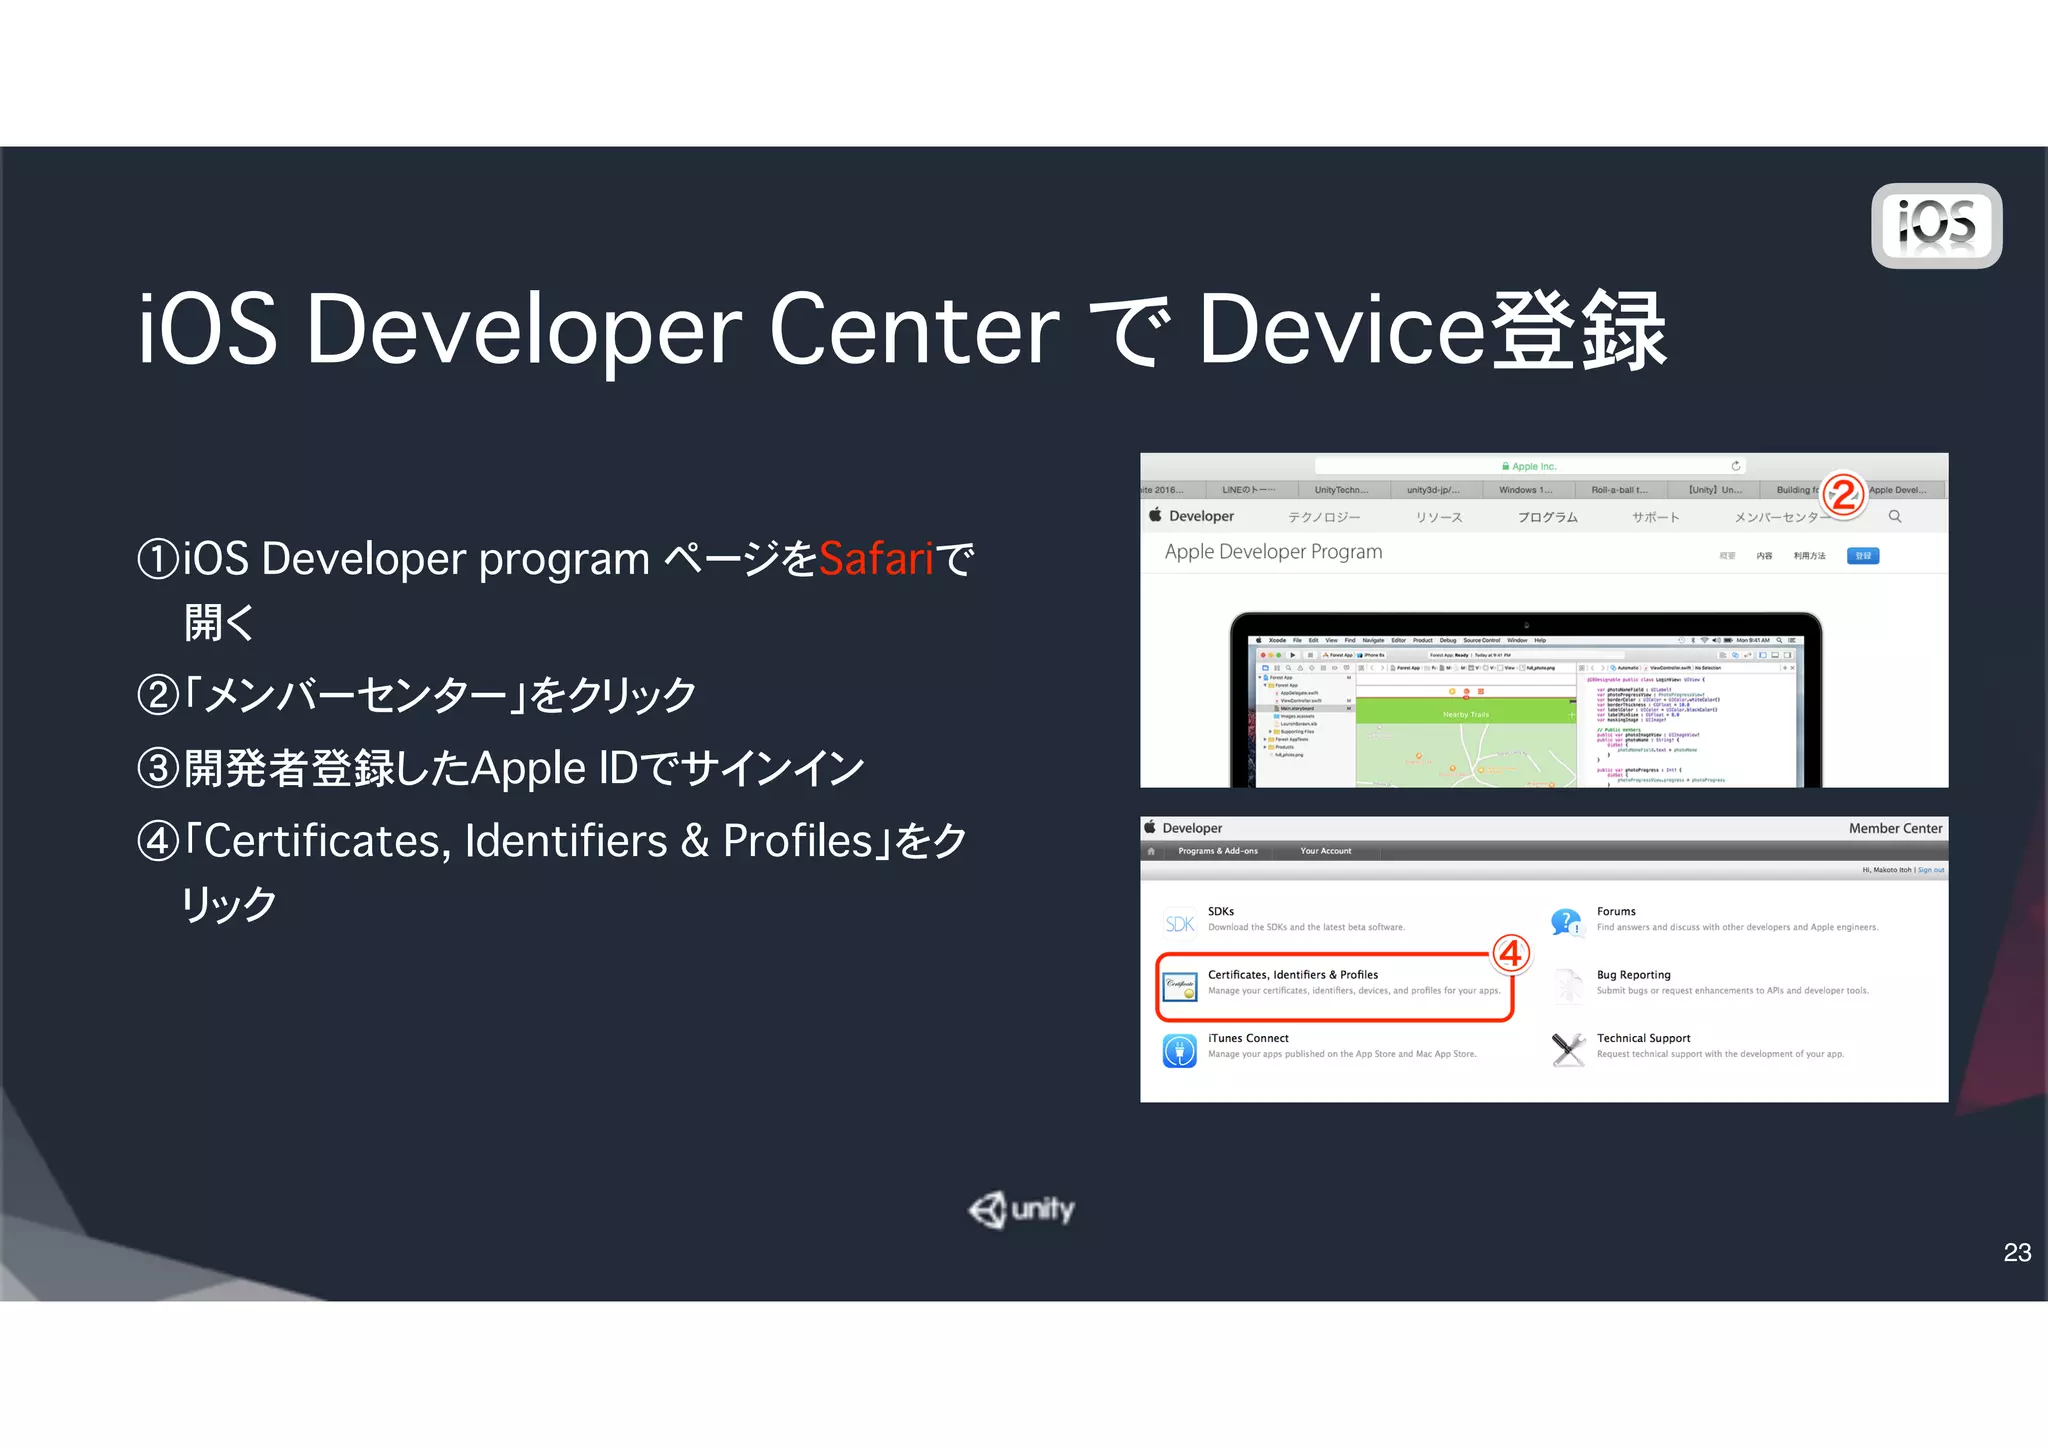Switch to the Roll-a-ball browser tab
Viewport: 2048px width, 1447px height.
click(x=1619, y=490)
